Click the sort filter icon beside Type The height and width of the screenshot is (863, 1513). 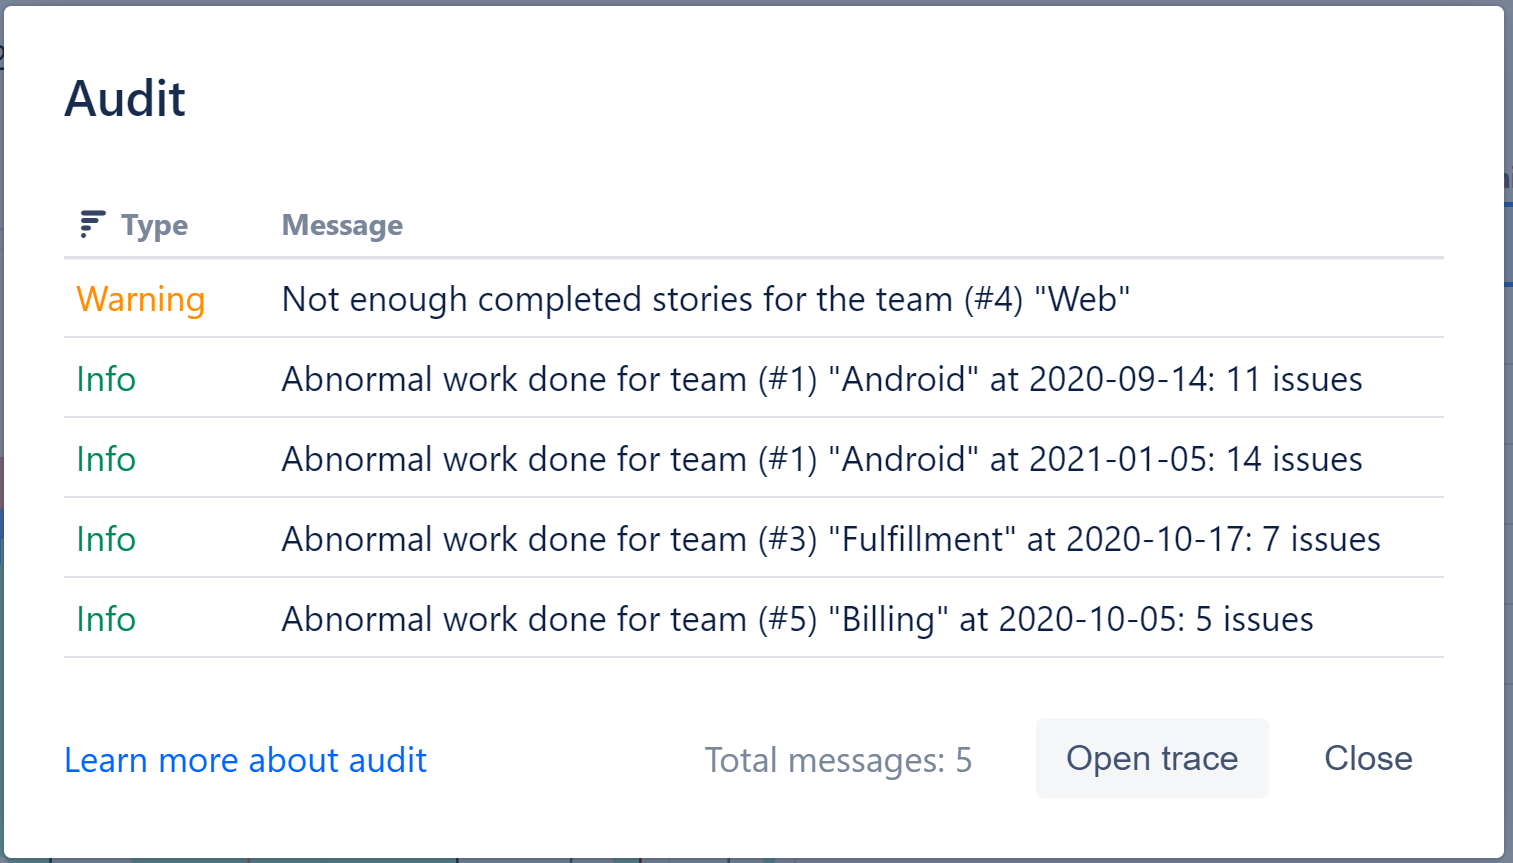(x=89, y=224)
